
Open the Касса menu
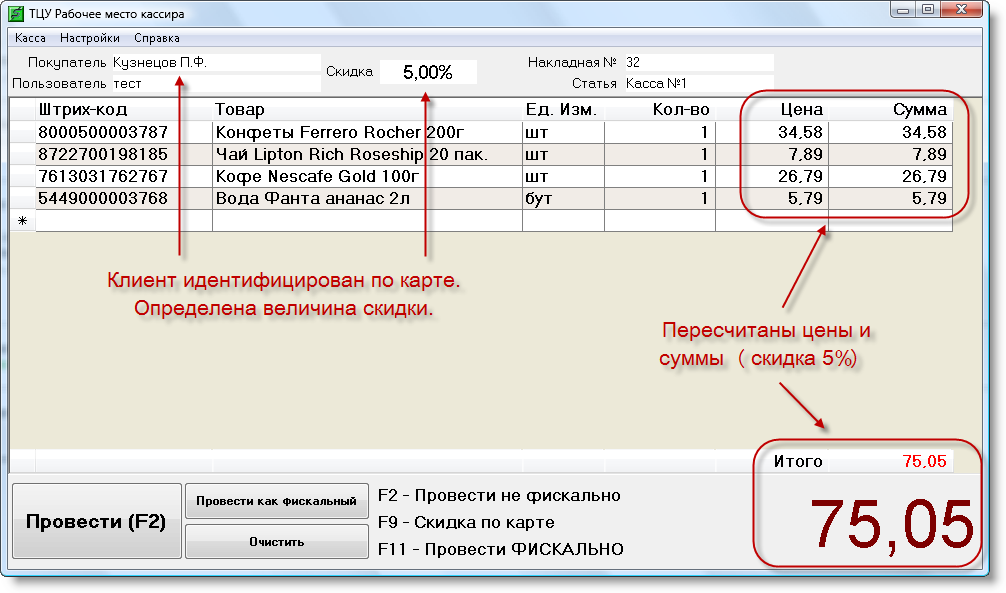(30, 38)
